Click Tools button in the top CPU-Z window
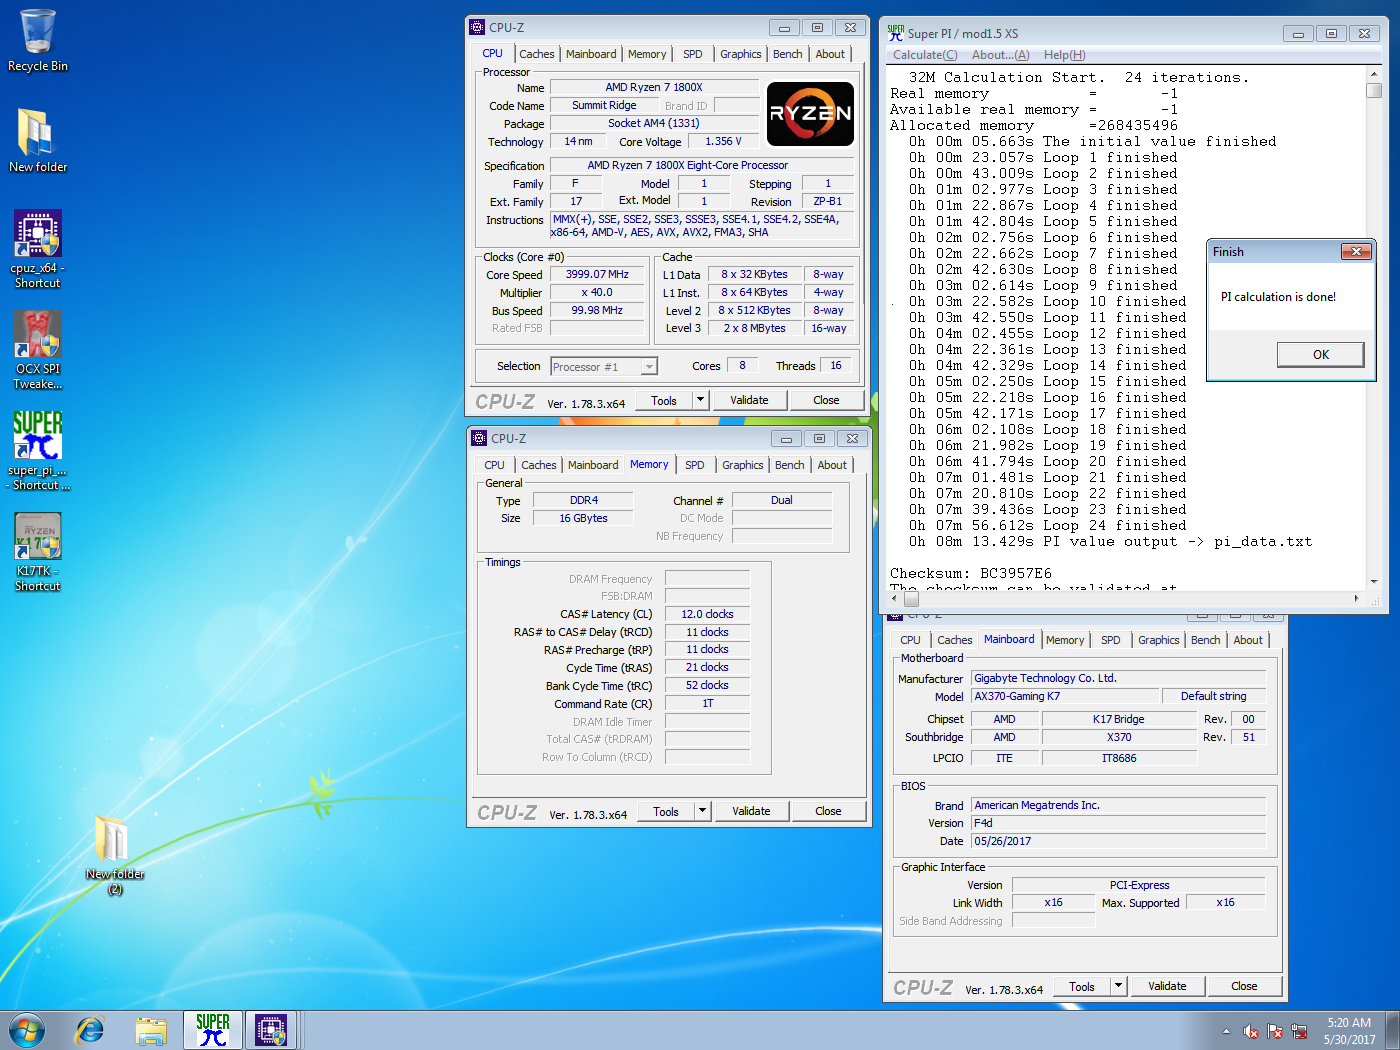Screen dimensions: 1400x1050 point(664,401)
